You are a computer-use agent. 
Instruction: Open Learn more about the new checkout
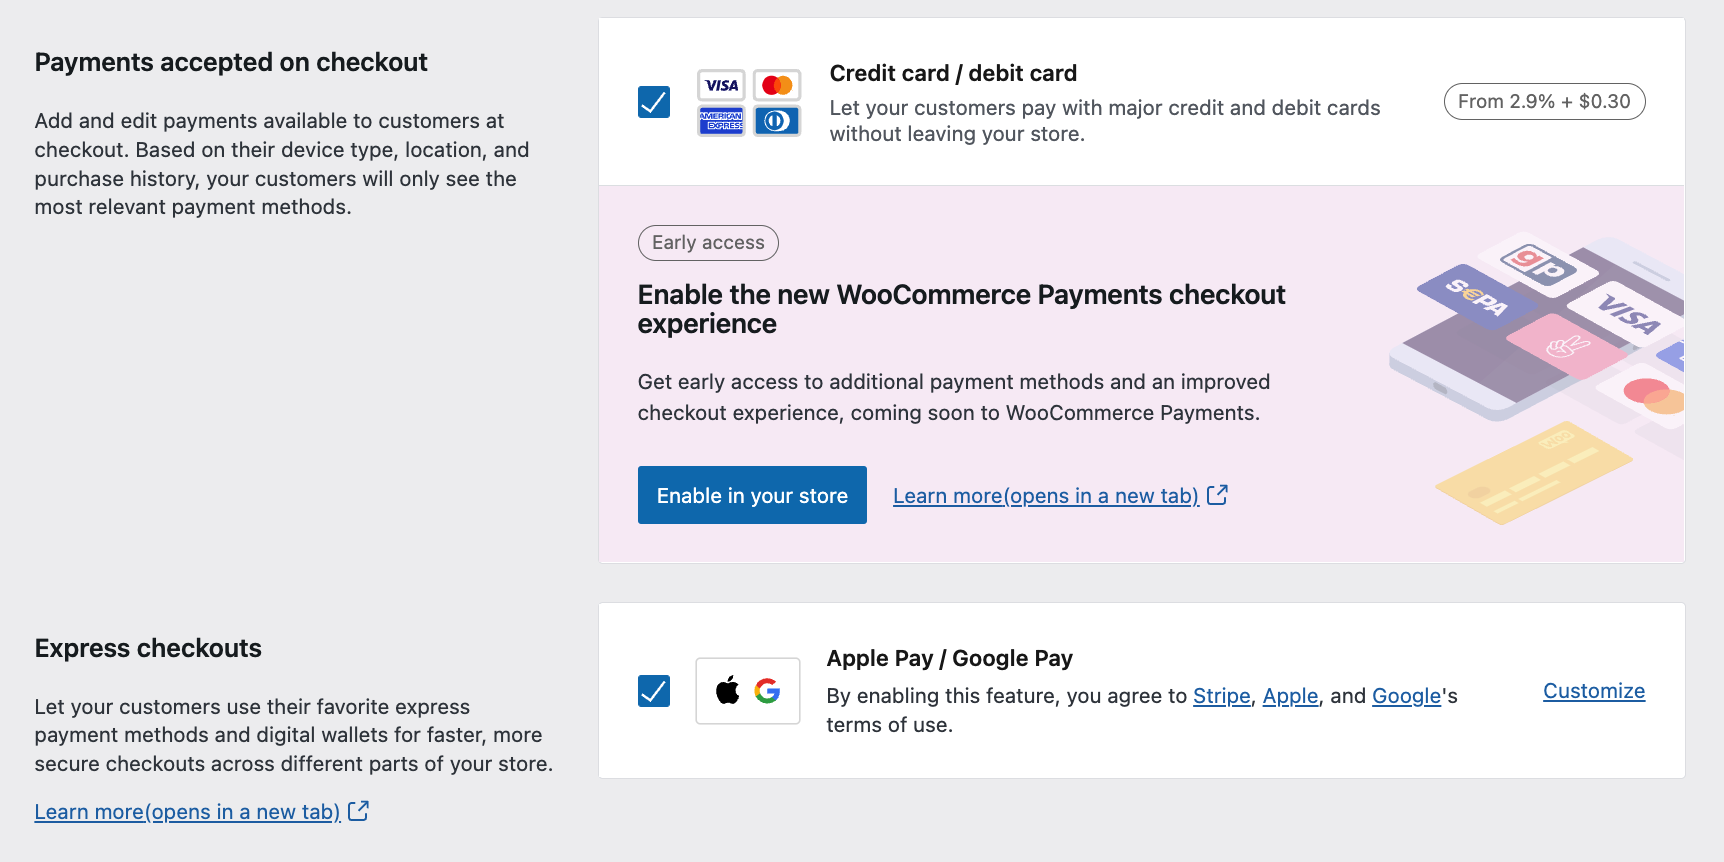[1046, 495]
